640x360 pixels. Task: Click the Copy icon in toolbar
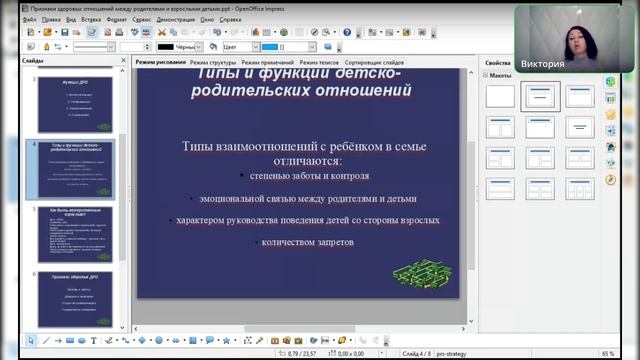pos(173,32)
